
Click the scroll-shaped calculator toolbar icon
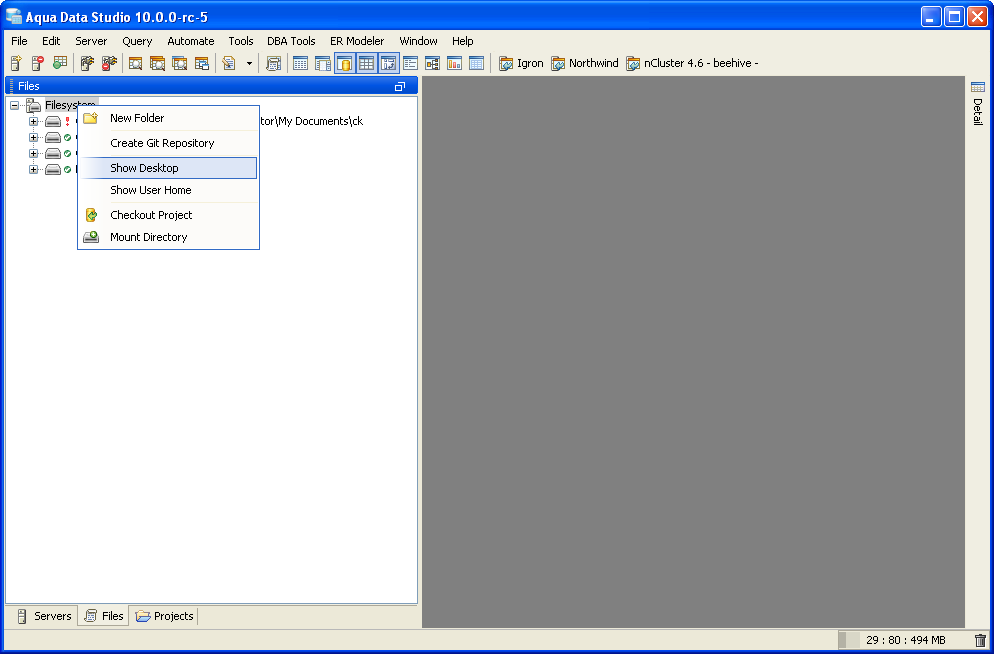point(273,63)
